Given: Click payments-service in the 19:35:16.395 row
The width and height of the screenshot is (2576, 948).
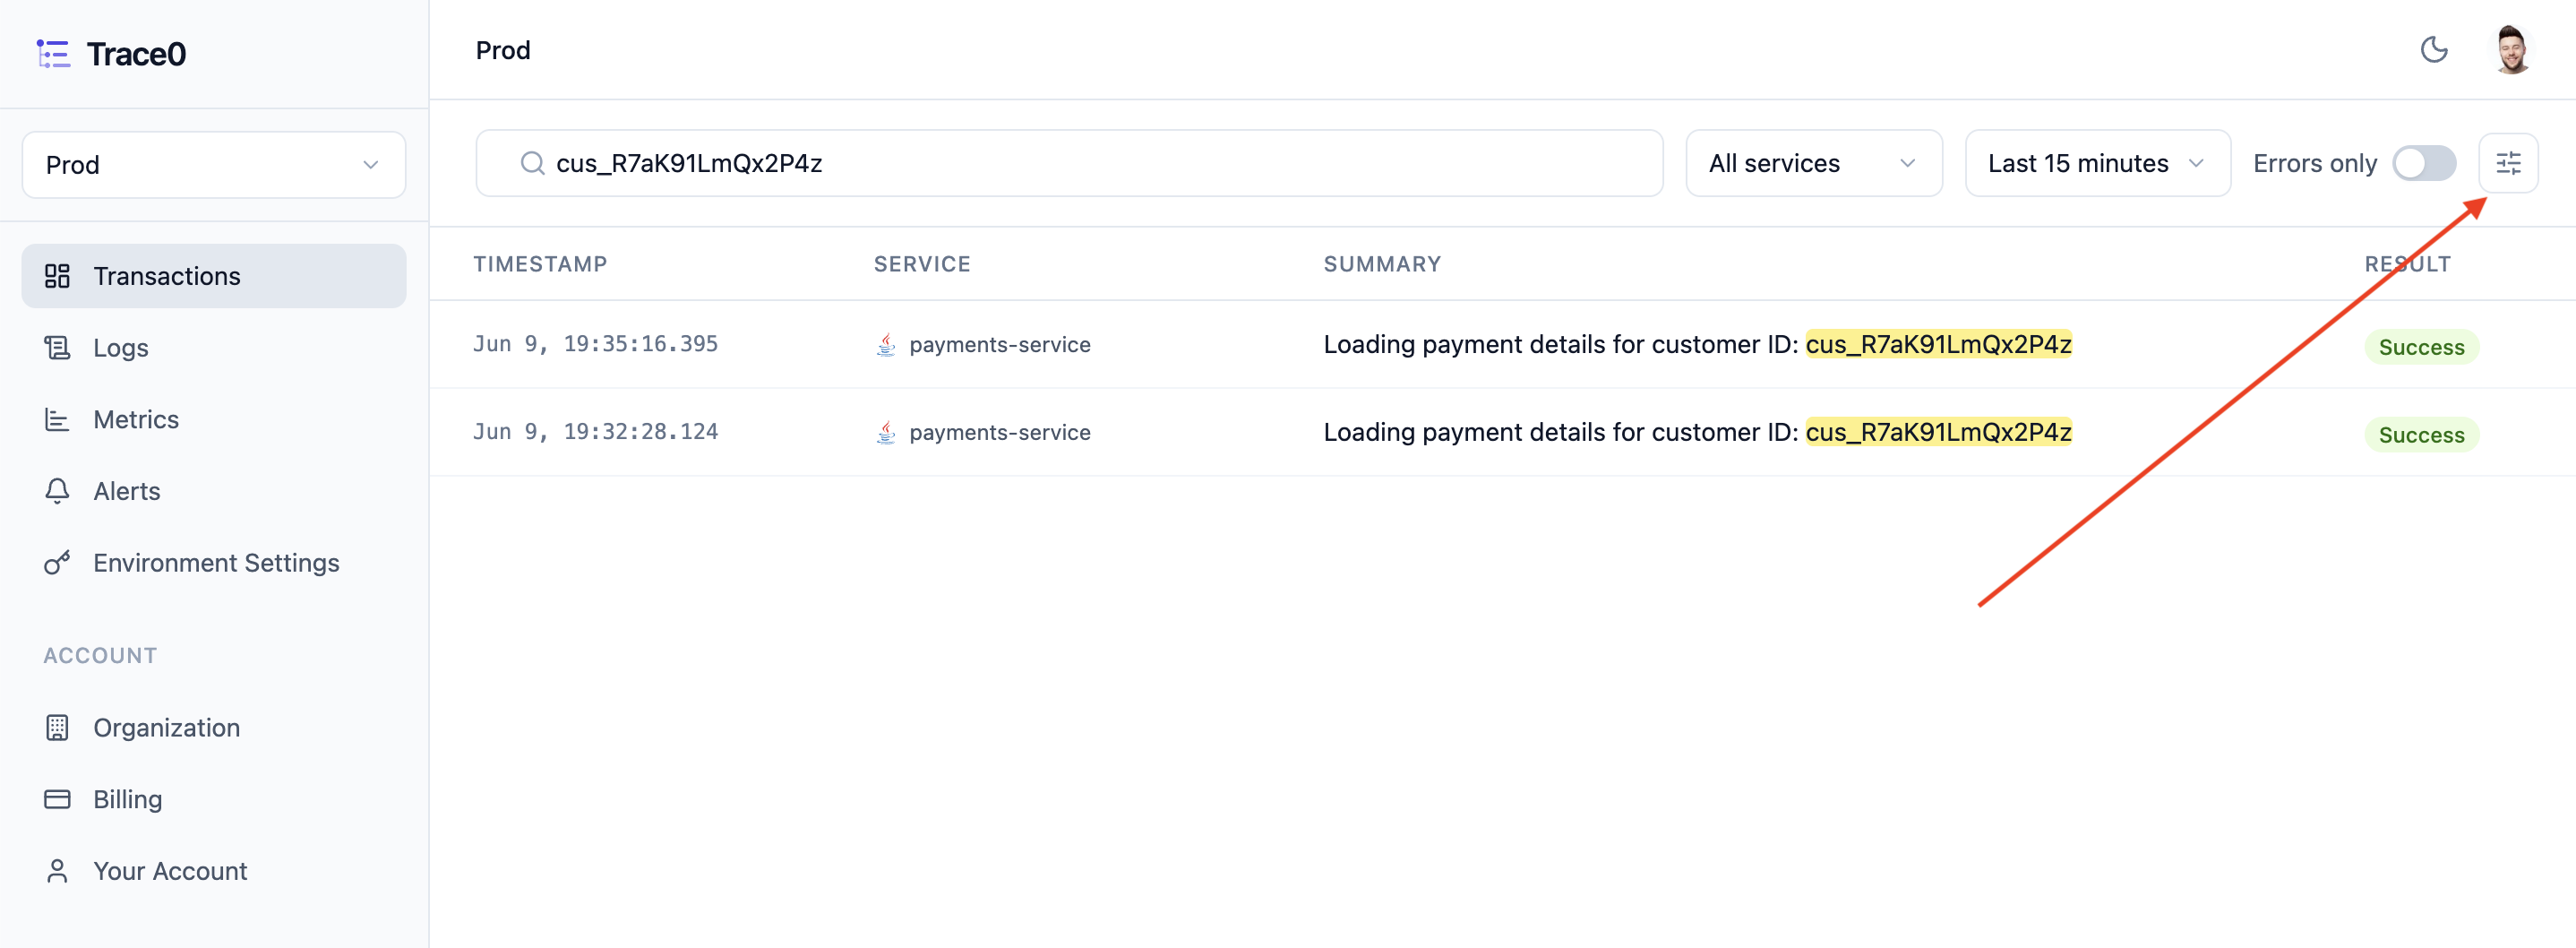Looking at the screenshot, I should (x=999, y=345).
